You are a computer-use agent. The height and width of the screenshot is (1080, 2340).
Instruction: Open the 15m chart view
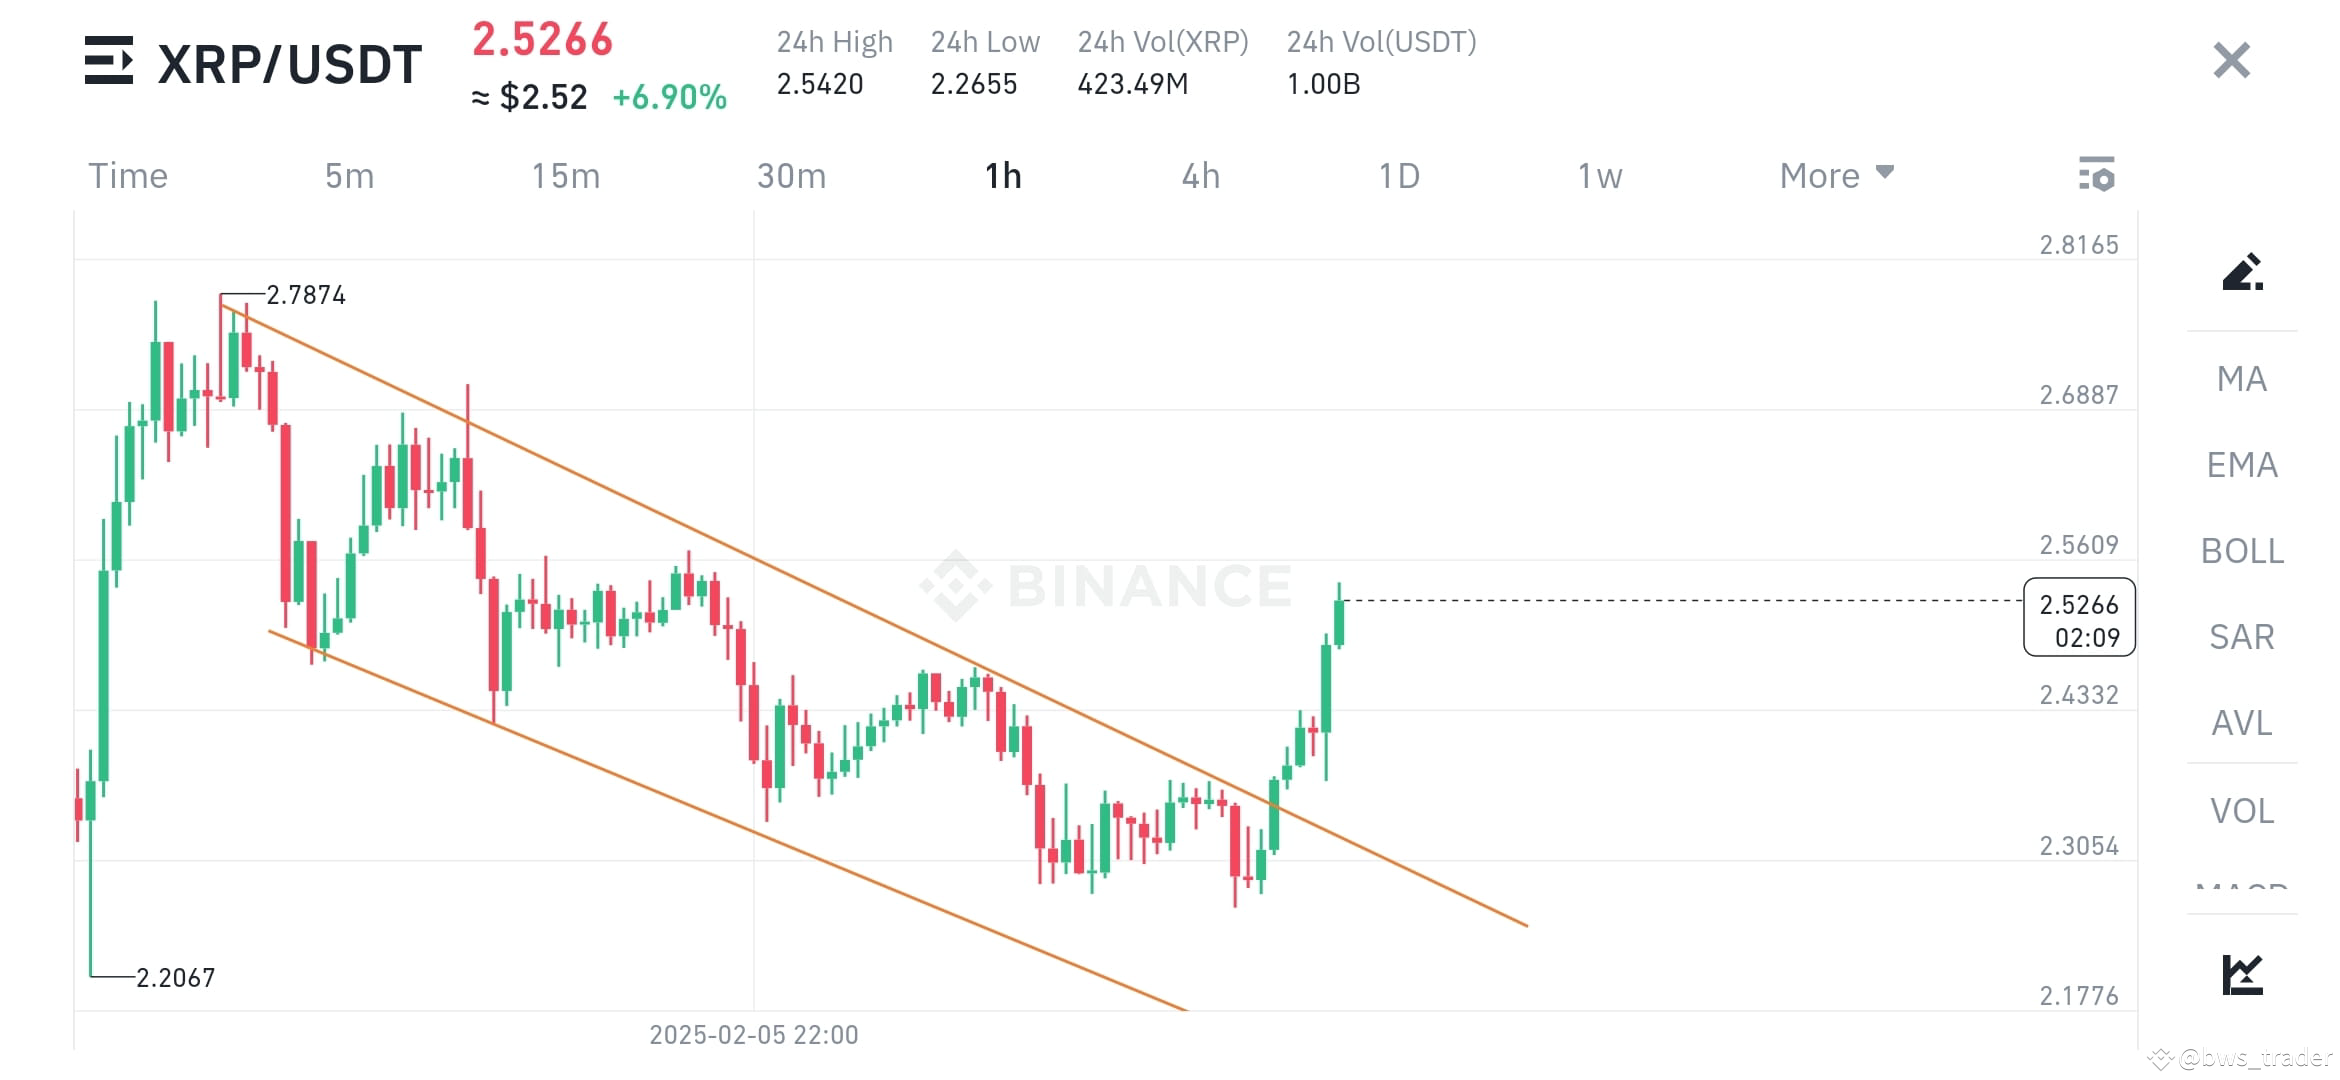pyautogui.click(x=566, y=175)
